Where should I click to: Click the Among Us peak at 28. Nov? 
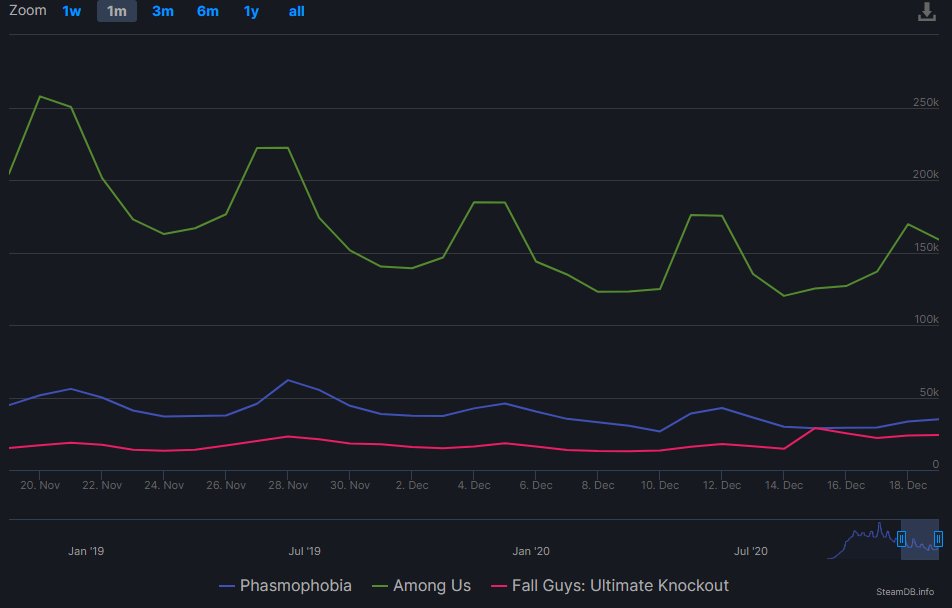tap(287, 148)
